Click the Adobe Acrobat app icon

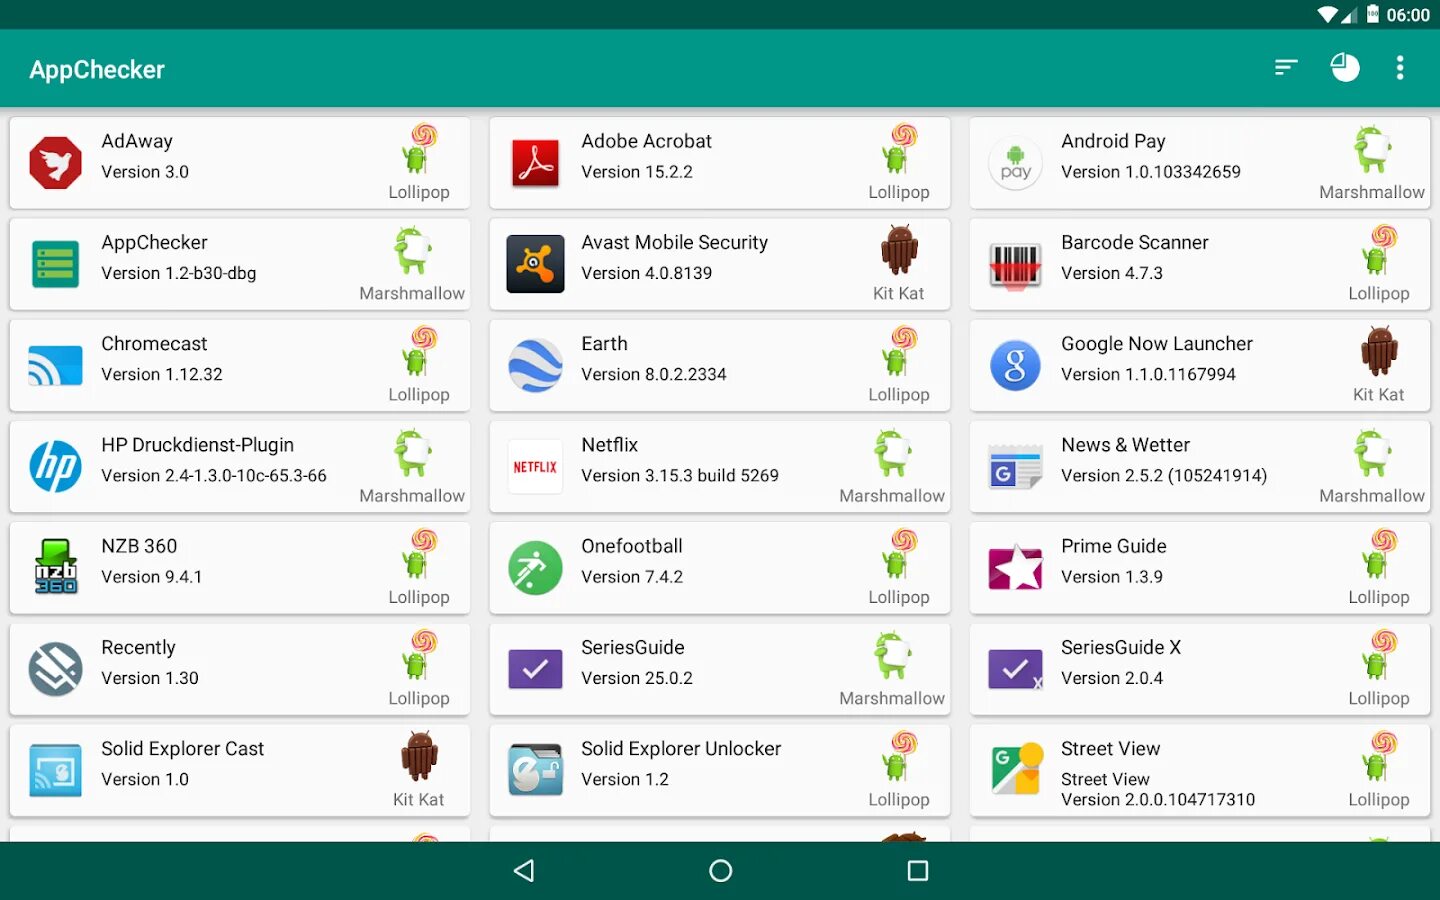pyautogui.click(x=536, y=163)
